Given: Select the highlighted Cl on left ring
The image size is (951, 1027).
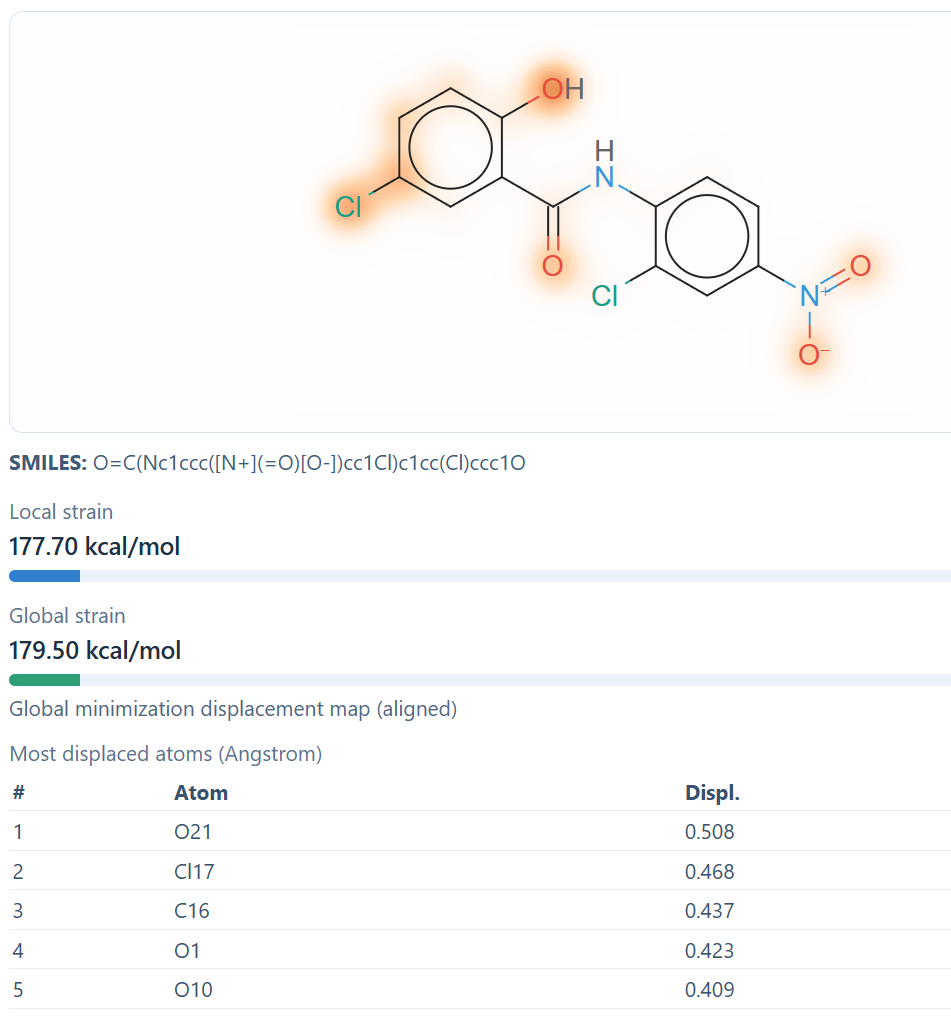Looking at the screenshot, I should point(348,207).
